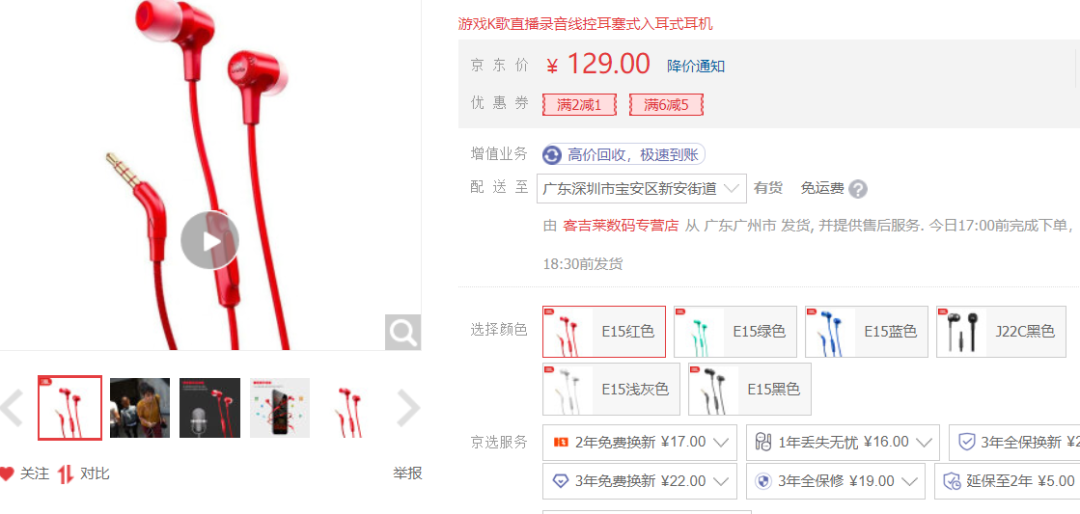
Task: Select the E15蓝色 color option
Action: (866, 331)
